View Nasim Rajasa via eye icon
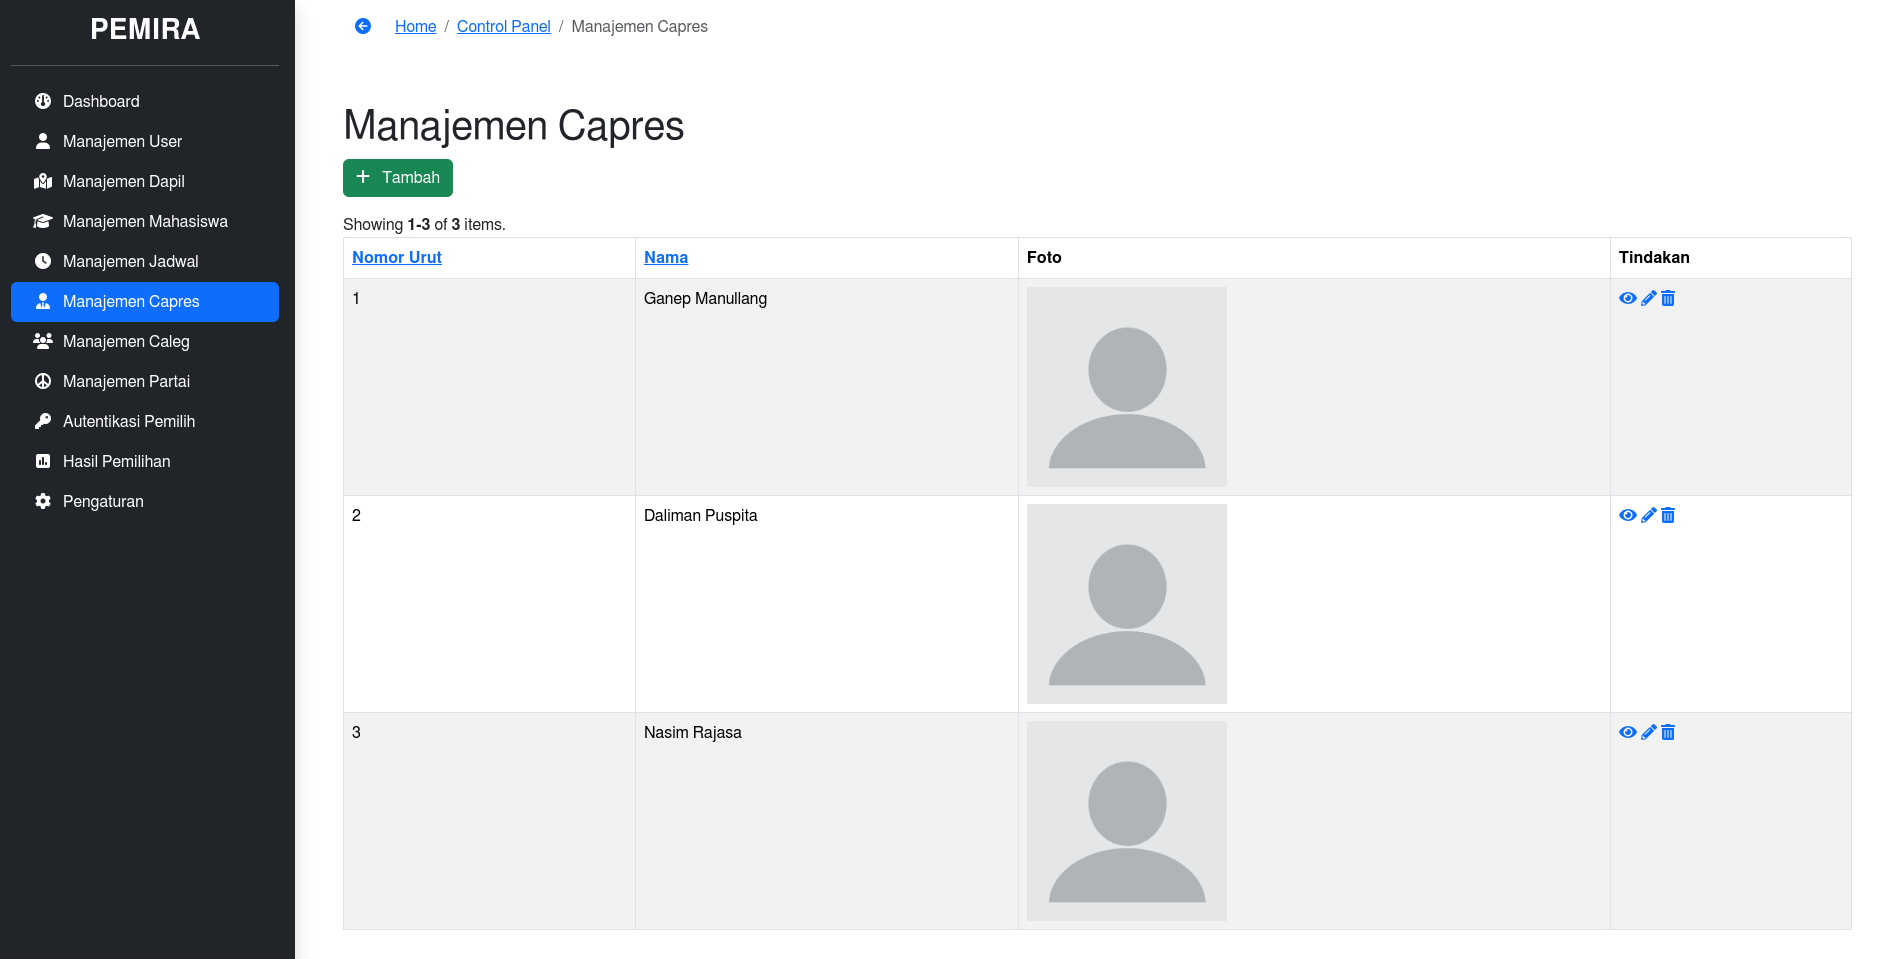This screenshot has height=959, width=1896. 1627,732
